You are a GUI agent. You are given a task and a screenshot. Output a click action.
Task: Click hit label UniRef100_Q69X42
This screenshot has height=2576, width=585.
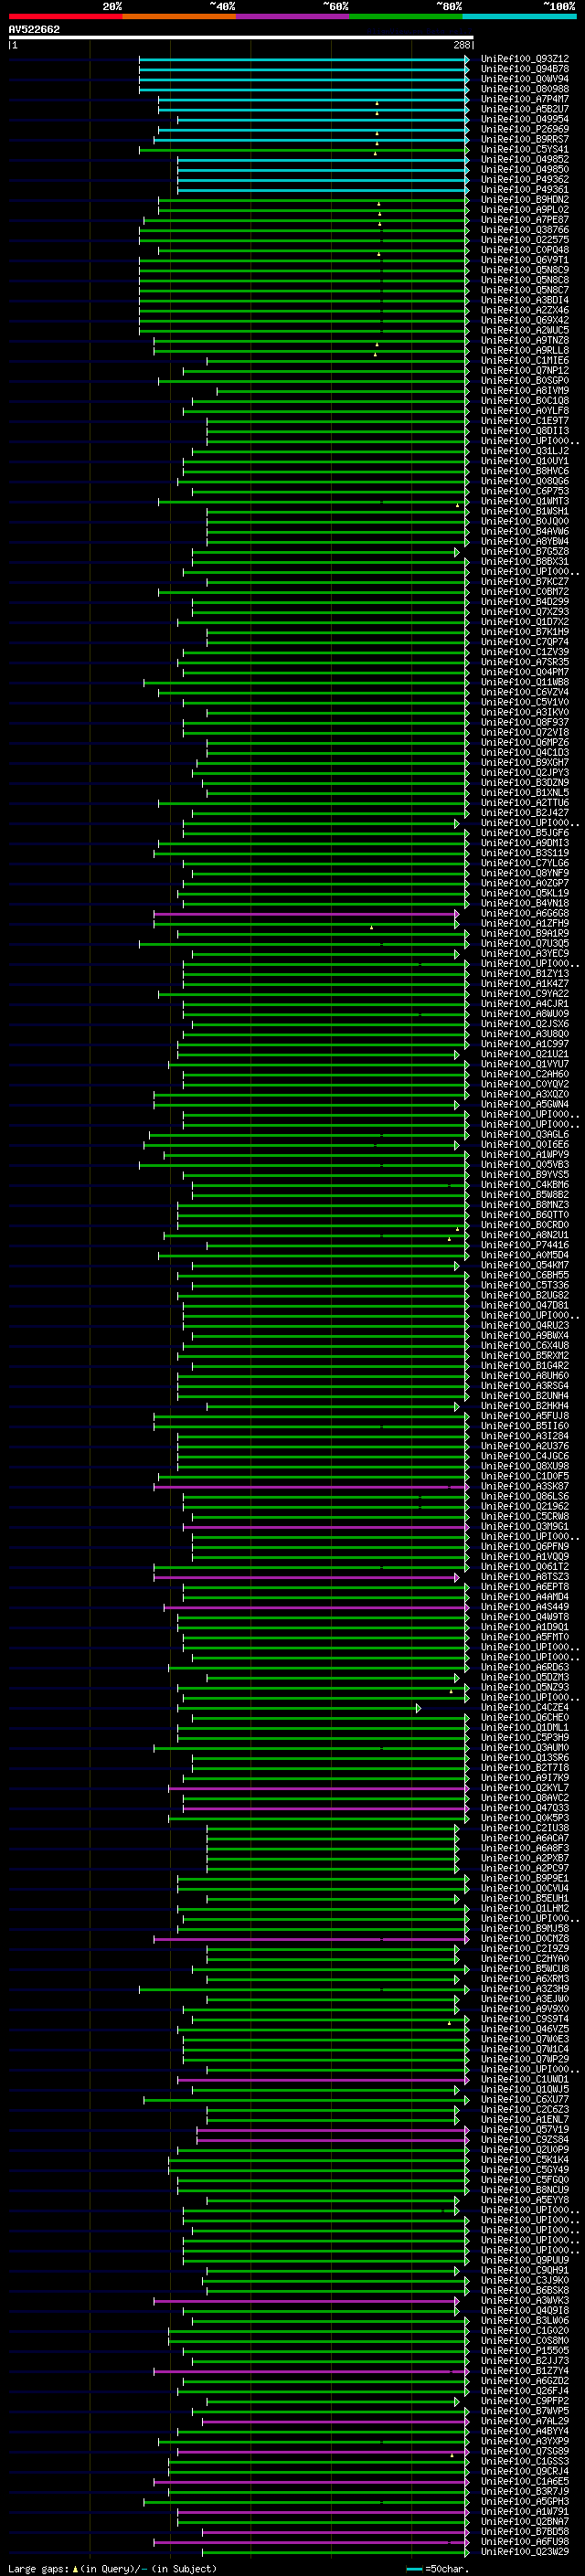pyautogui.click(x=524, y=320)
